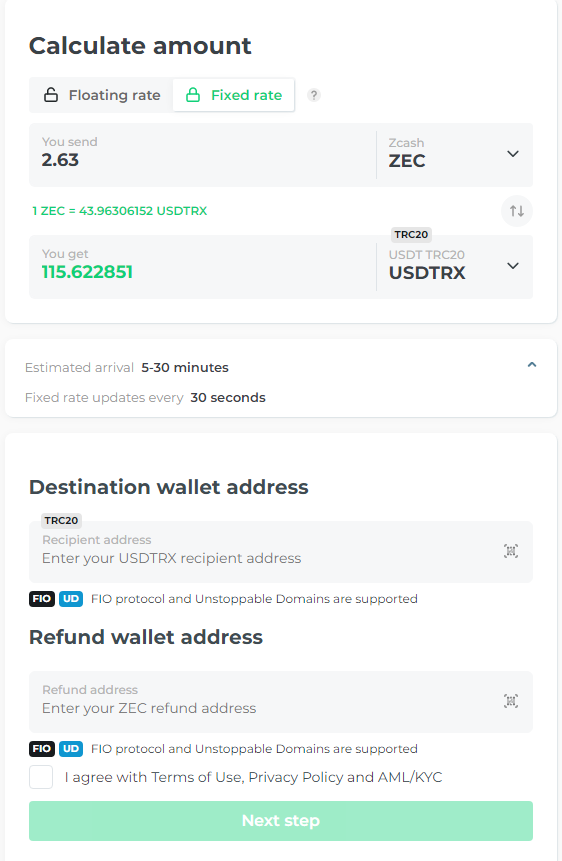Scan QR code for recipient address
The image size is (562, 861).
(x=511, y=551)
